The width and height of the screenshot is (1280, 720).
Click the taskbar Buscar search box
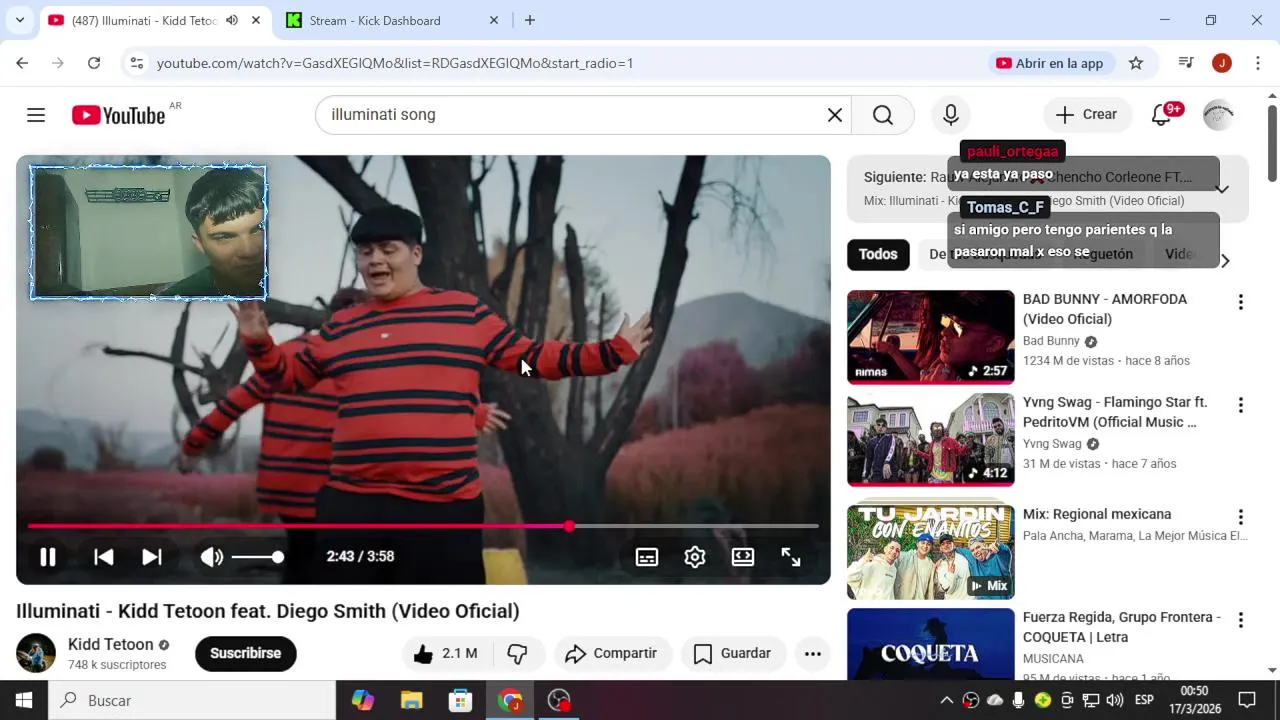pyautogui.click(x=192, y=700)
